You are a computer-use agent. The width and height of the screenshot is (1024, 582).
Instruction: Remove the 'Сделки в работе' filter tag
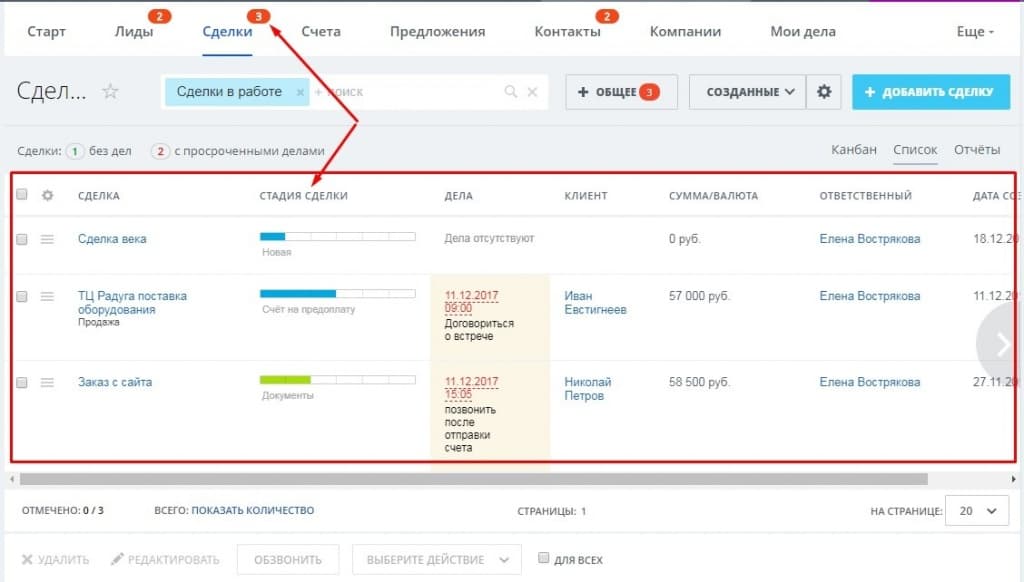pyautogui.click(x=300, y=92)
